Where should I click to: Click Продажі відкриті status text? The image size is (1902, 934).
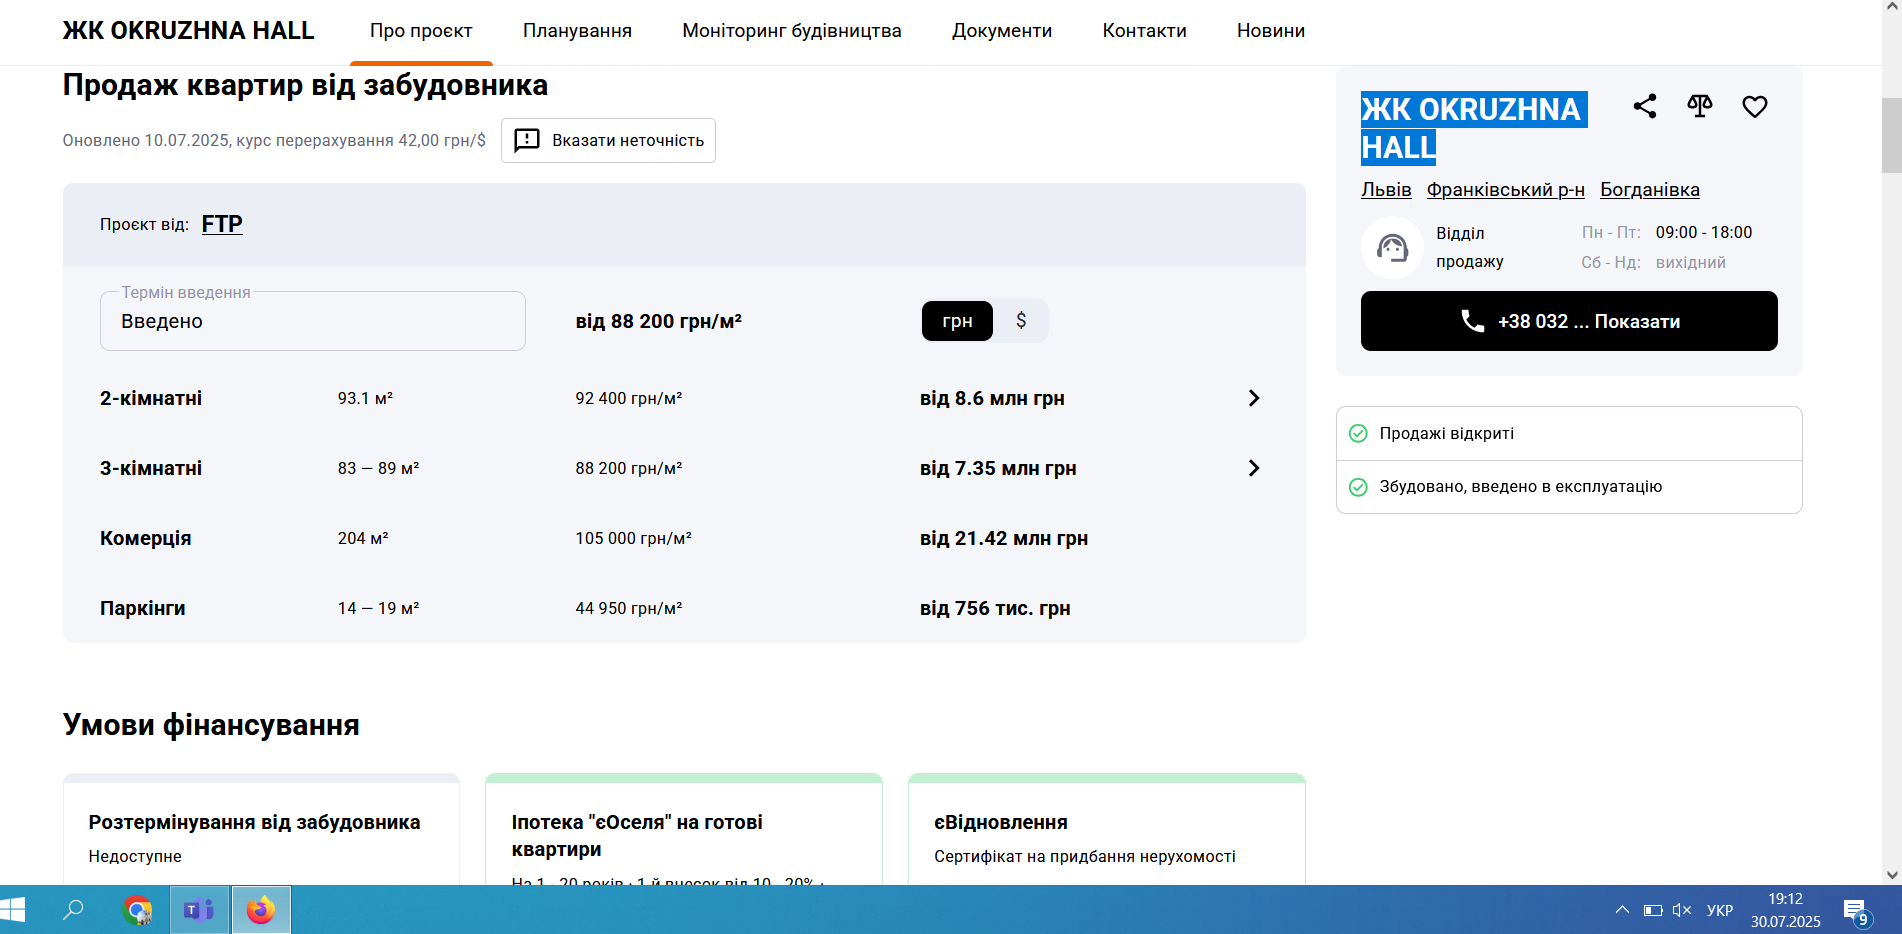[1446, 433]
